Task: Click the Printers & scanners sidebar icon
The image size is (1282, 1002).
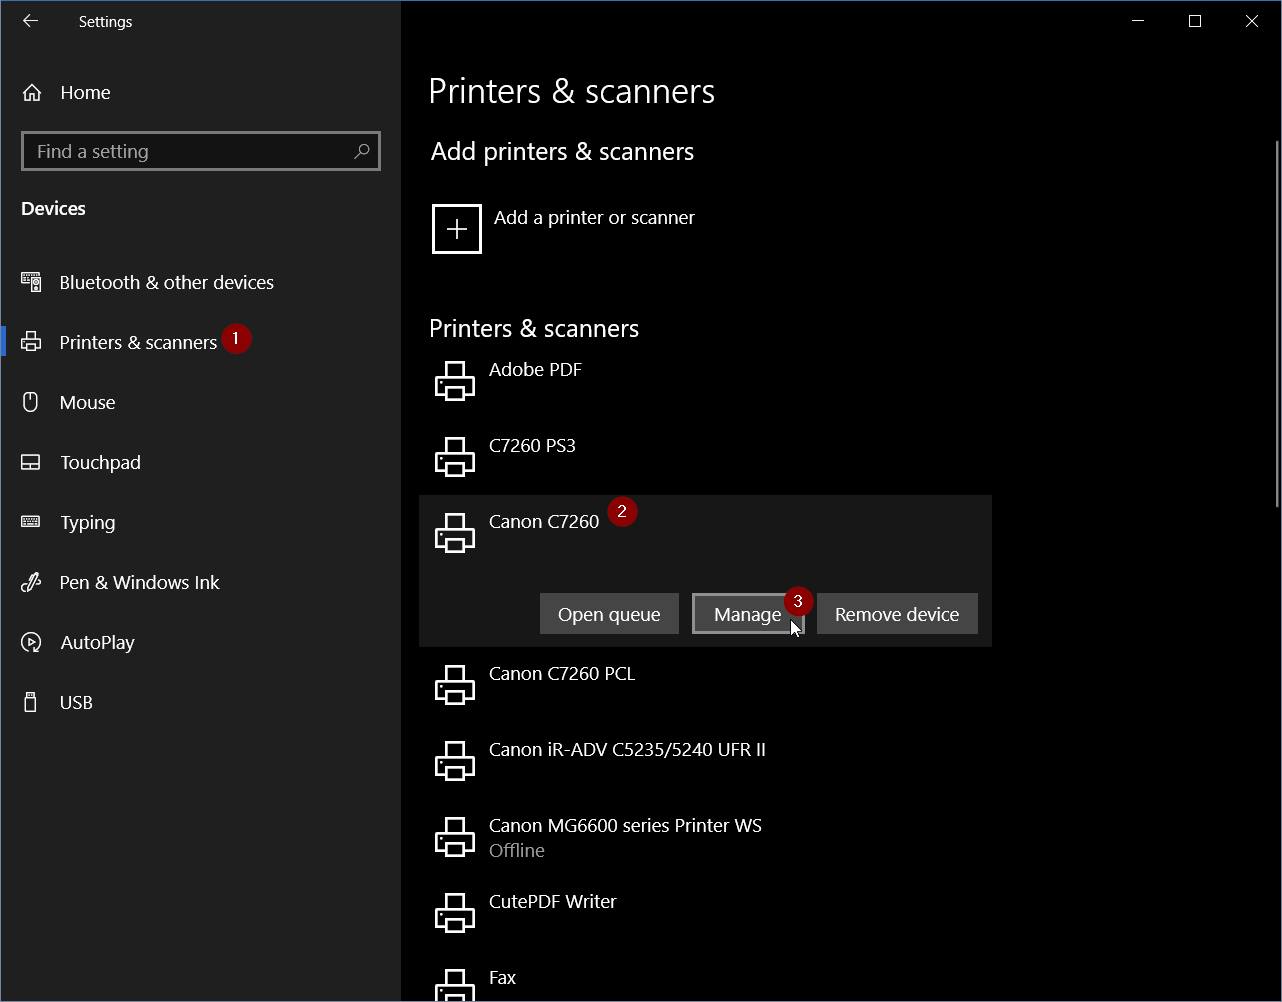Action: click(32, 342)
